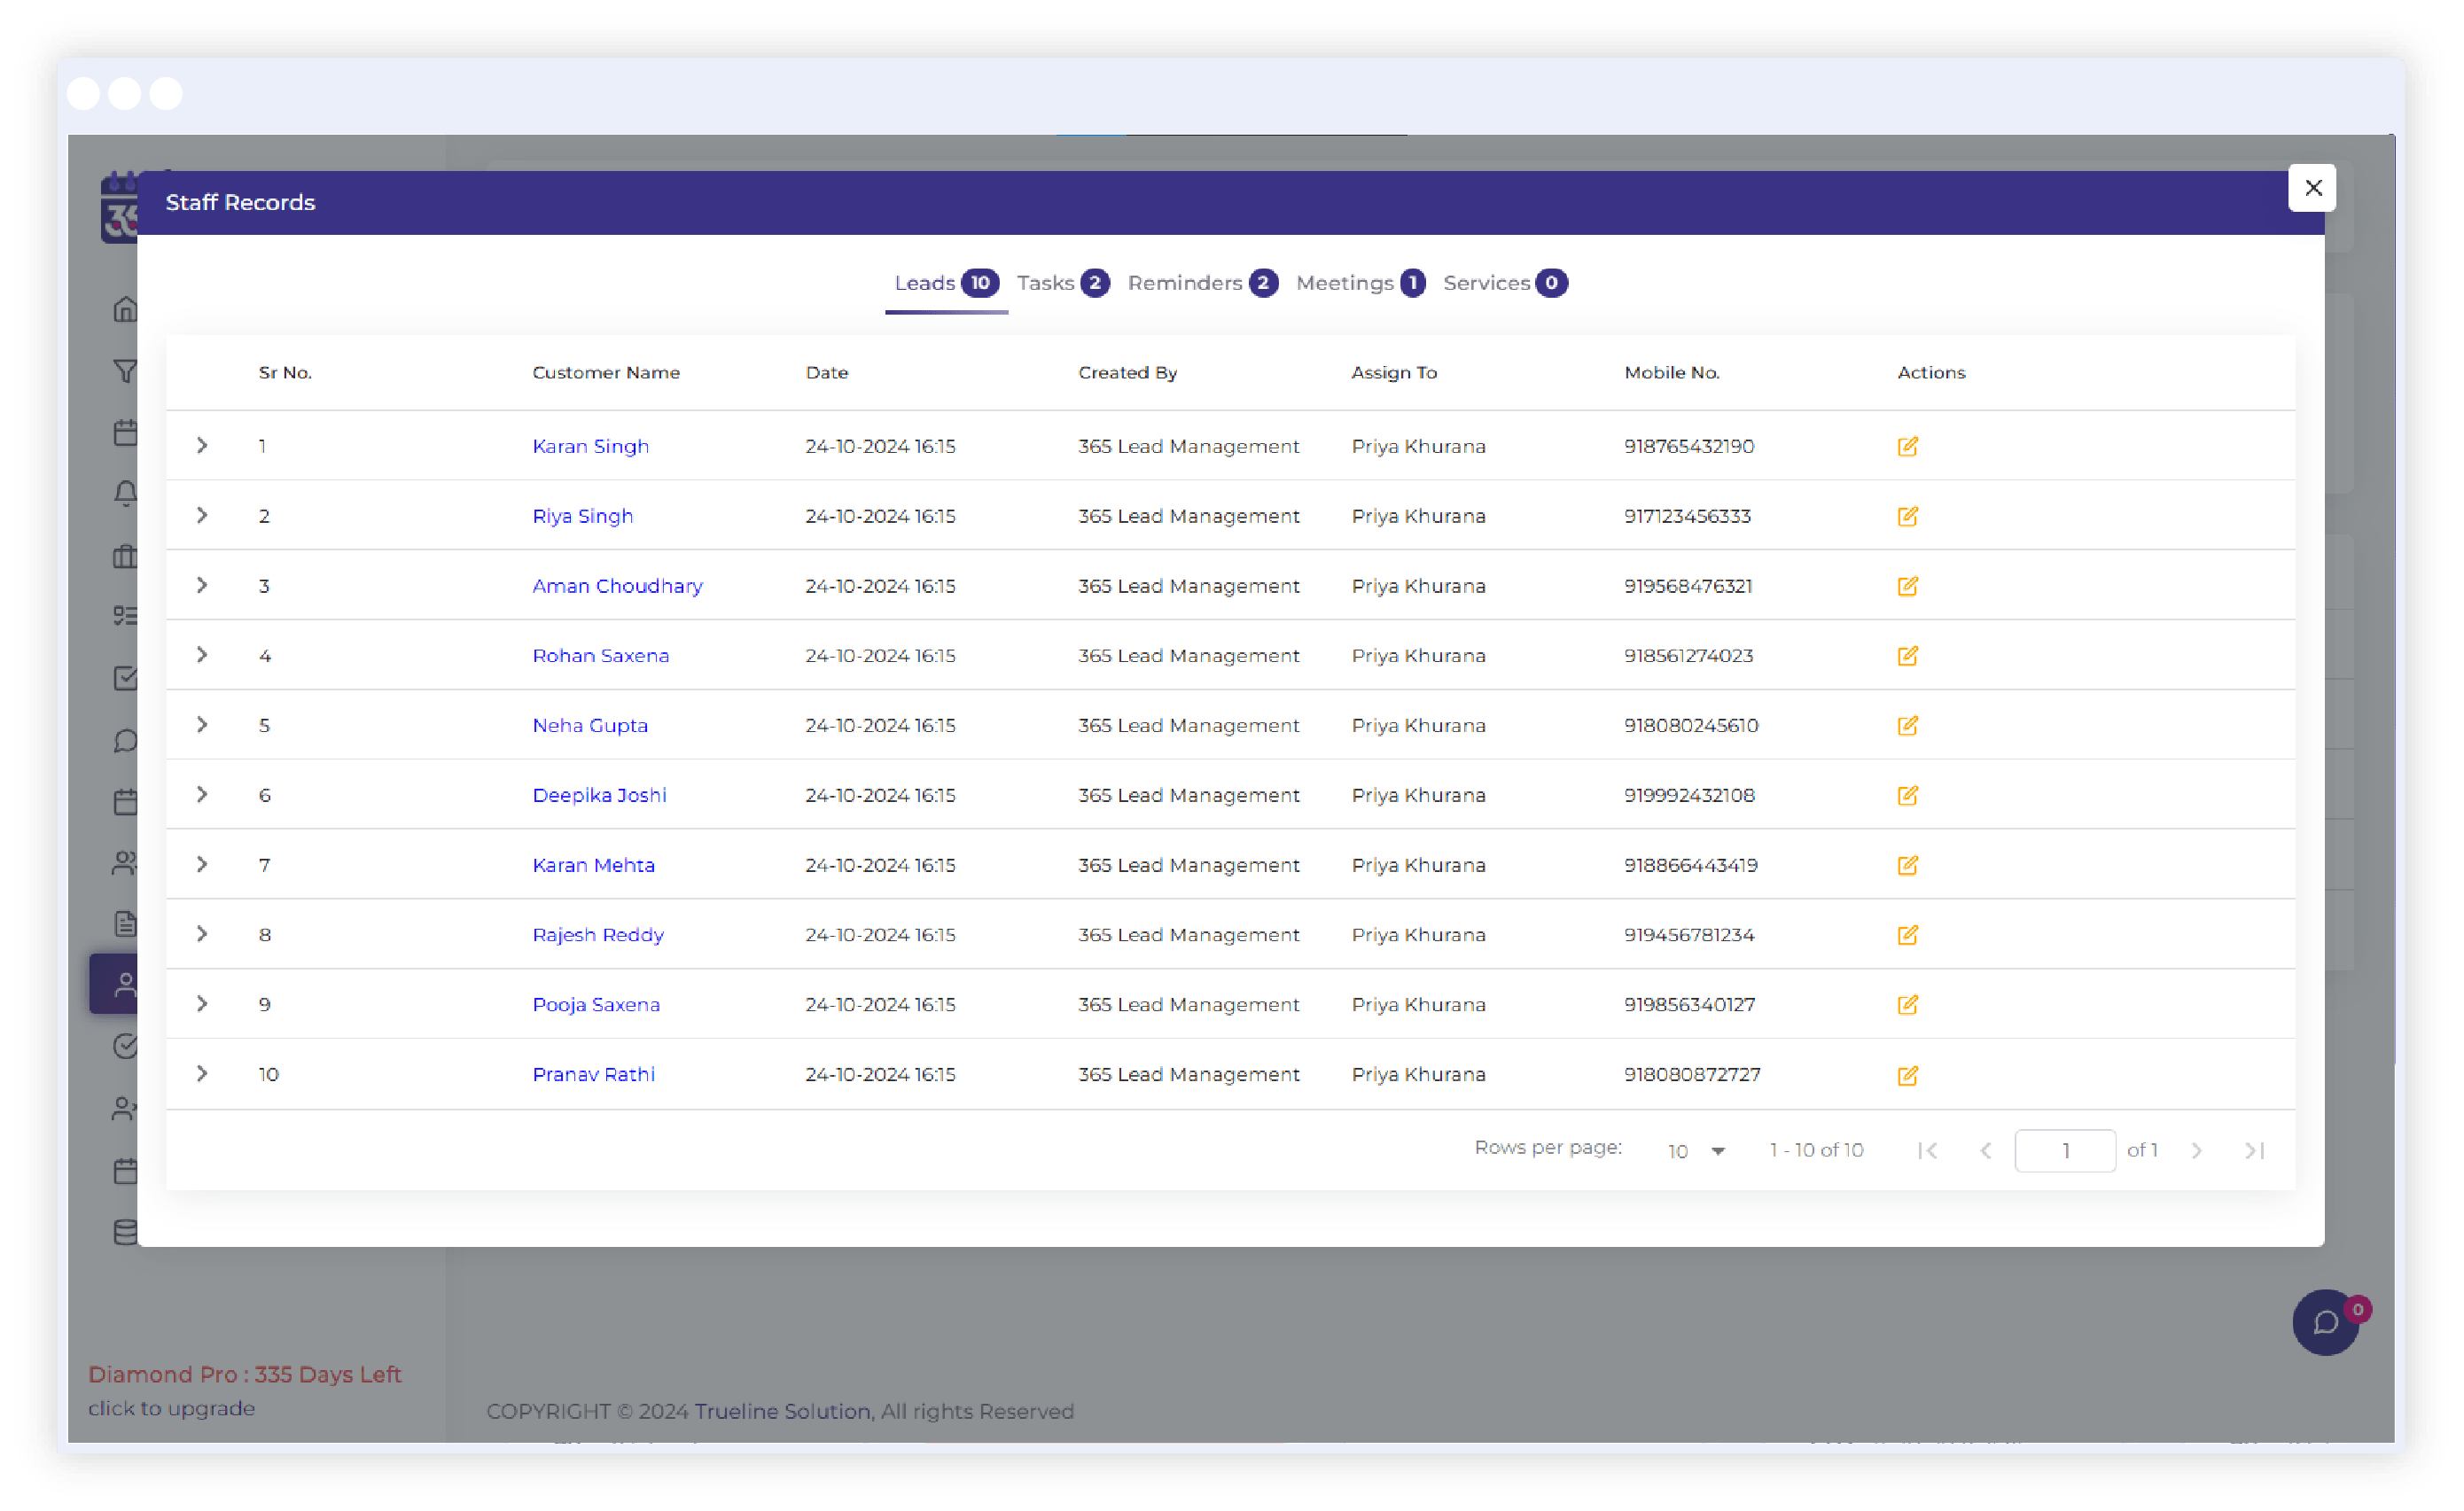Expand row 3 Aman Choudhary
Screen dimensions: 2464x1511
[x=202, y=585]
